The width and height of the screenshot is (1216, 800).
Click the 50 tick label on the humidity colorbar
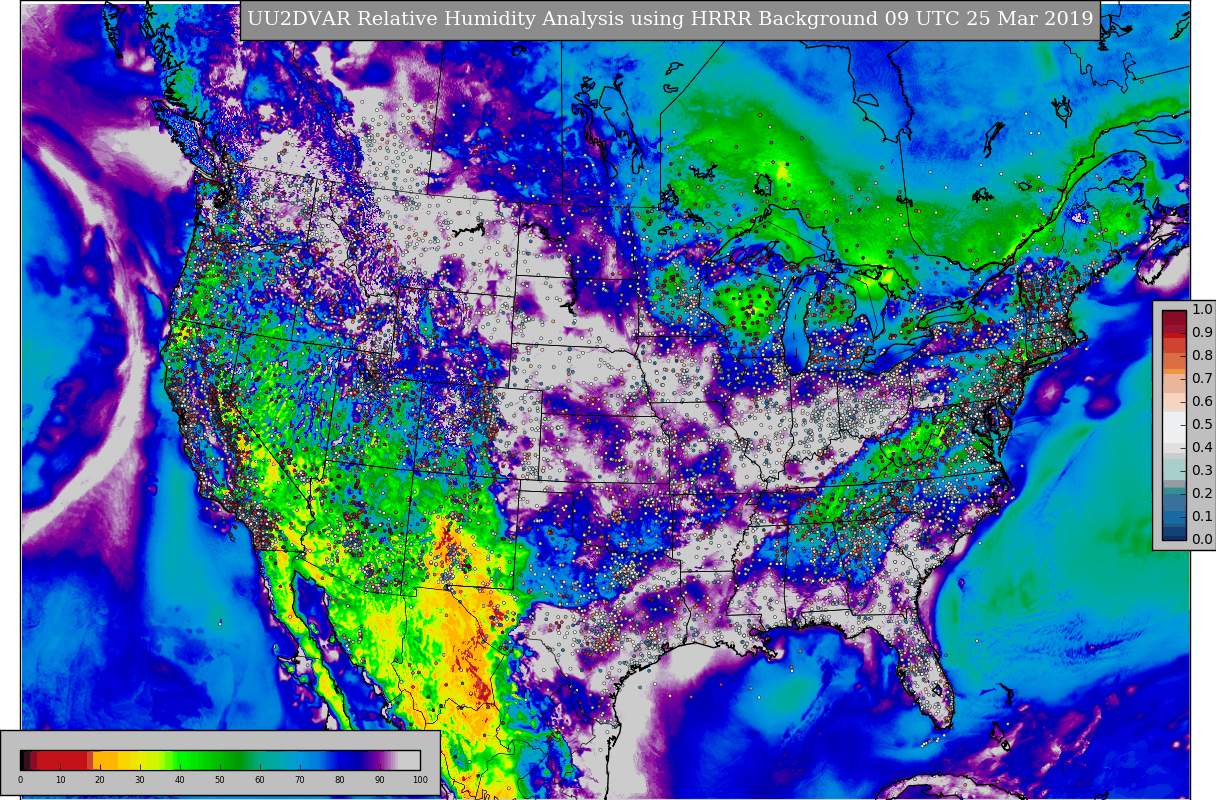220,780
